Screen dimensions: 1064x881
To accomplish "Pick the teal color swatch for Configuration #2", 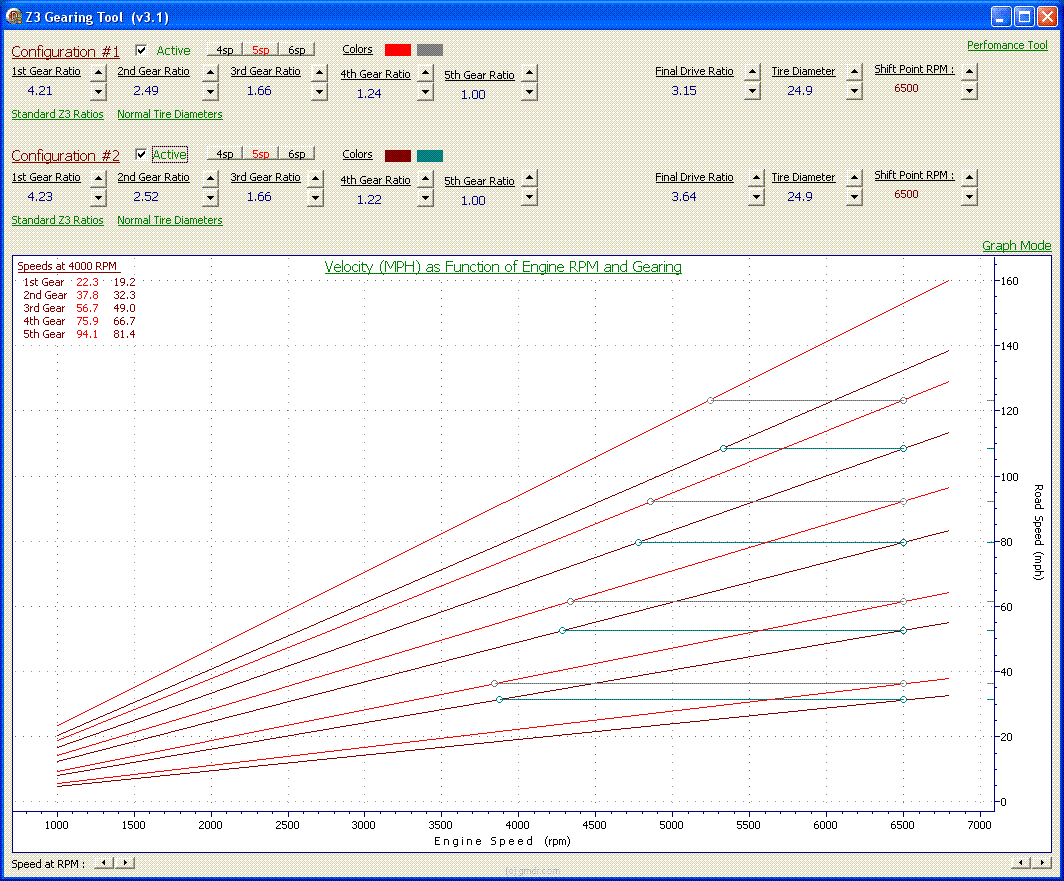I will tap(430, 155).
